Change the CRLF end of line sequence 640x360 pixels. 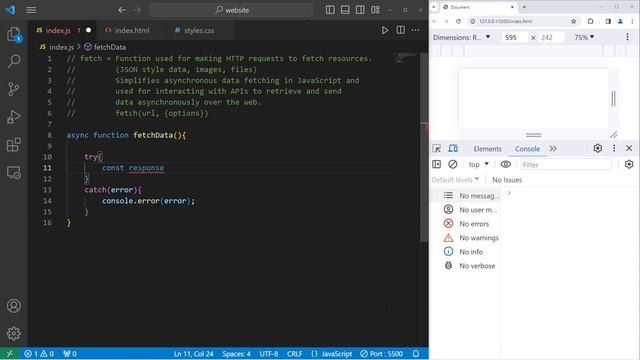click(294, 354)
